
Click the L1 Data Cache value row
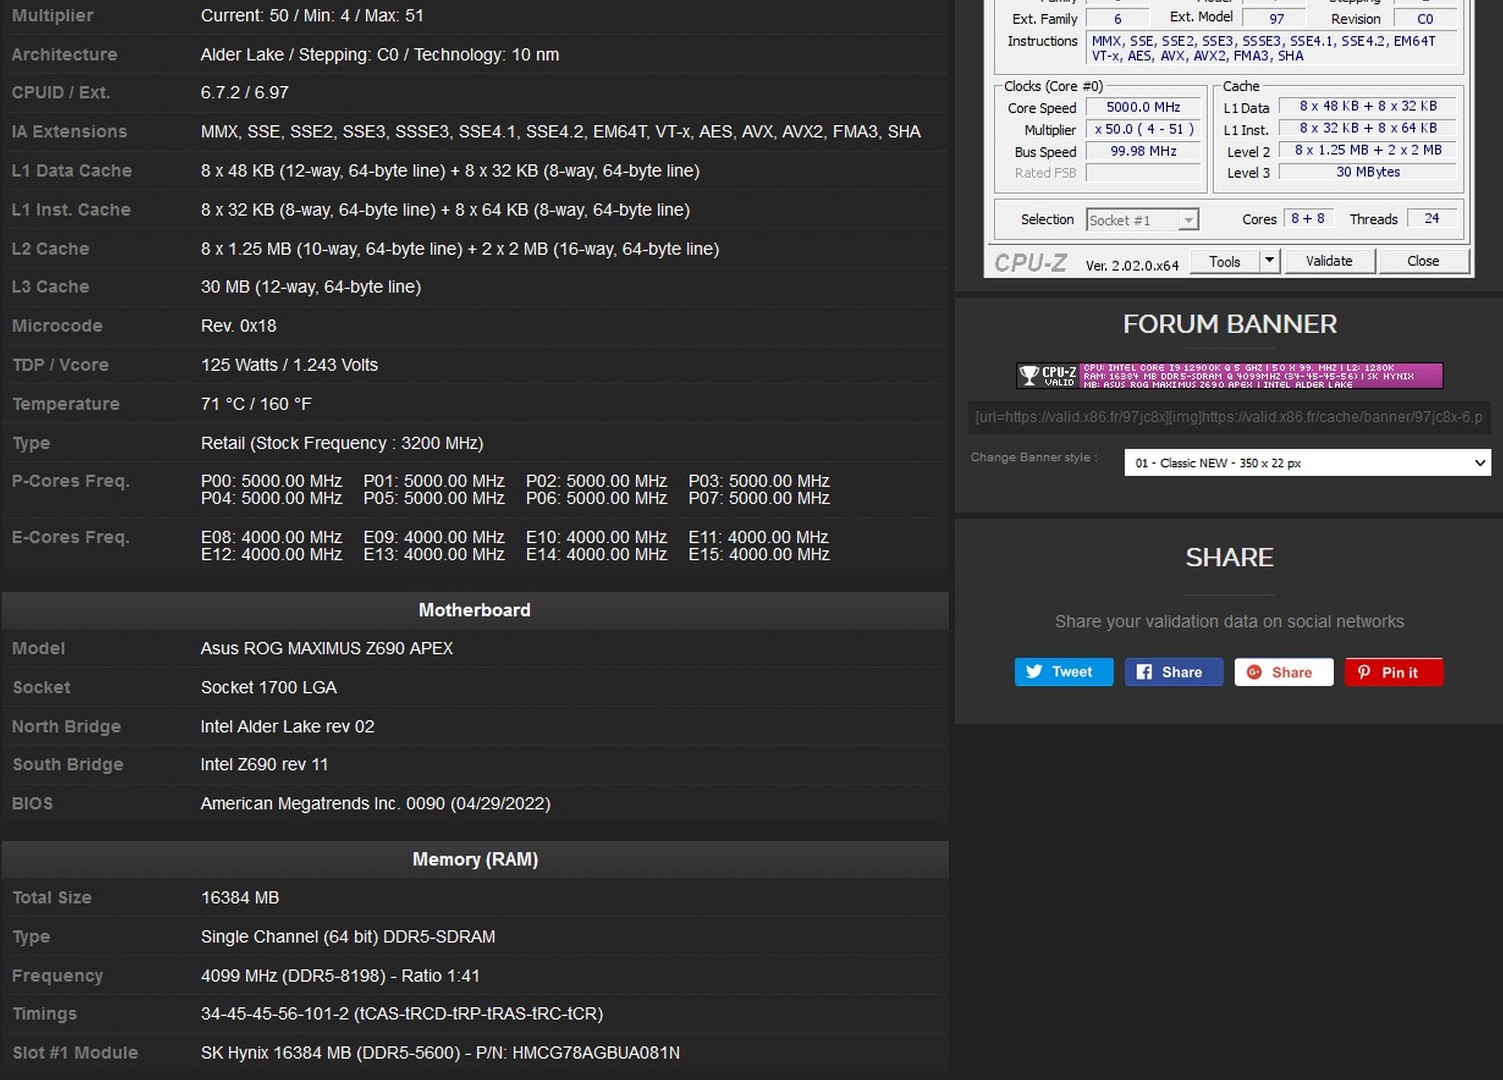[x=450, y=170]
